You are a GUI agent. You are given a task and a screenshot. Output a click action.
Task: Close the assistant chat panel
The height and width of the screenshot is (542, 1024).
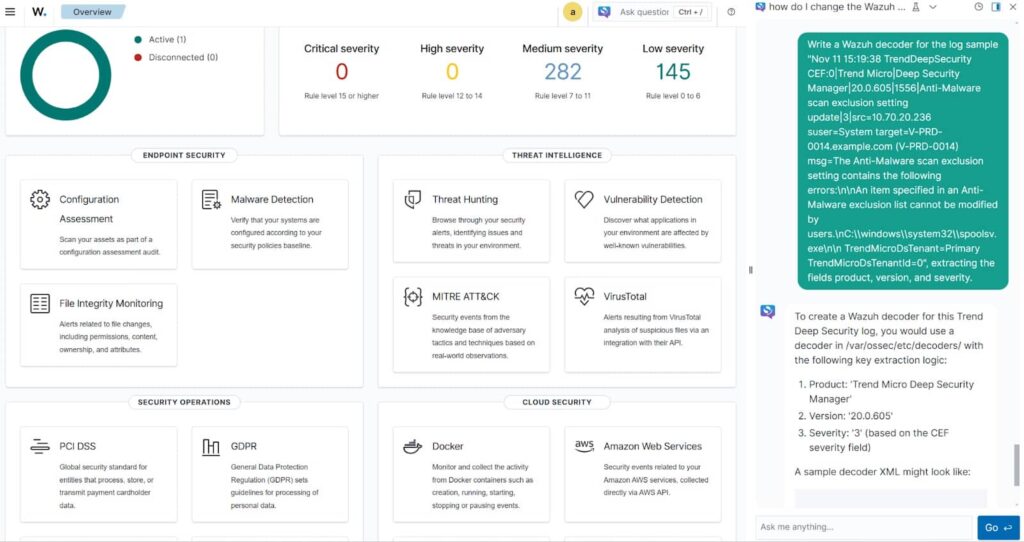pyautogui.click(x=1013, y=7)
